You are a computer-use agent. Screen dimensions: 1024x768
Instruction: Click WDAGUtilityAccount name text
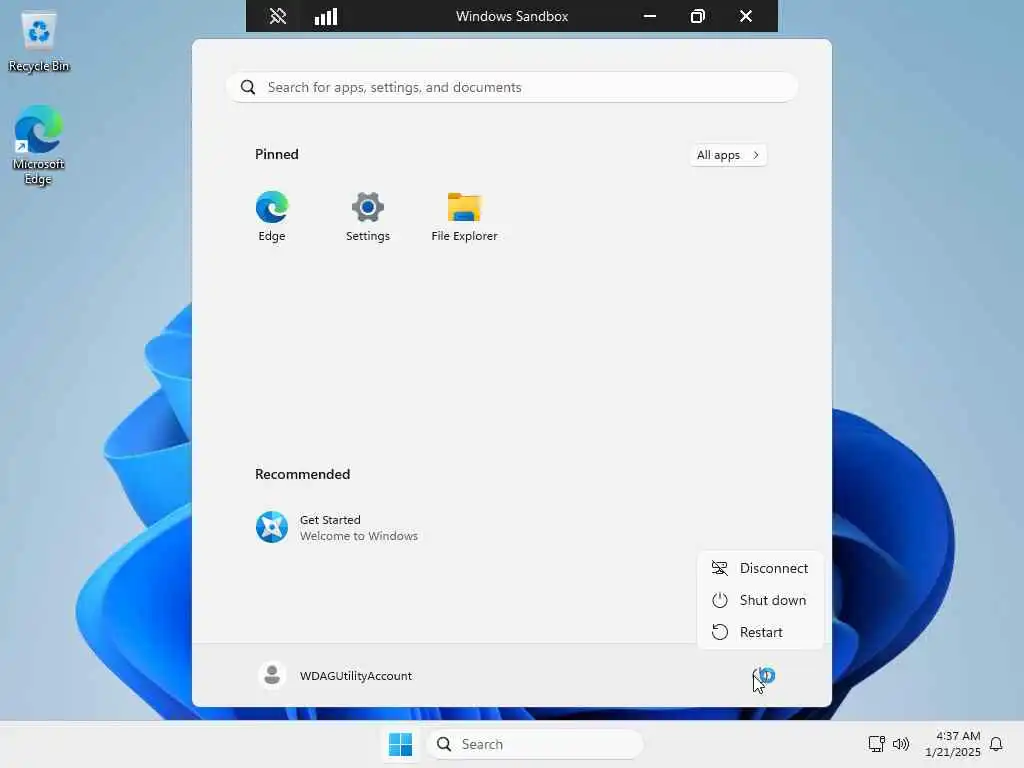pyautogui.click(x=356, y=676)
